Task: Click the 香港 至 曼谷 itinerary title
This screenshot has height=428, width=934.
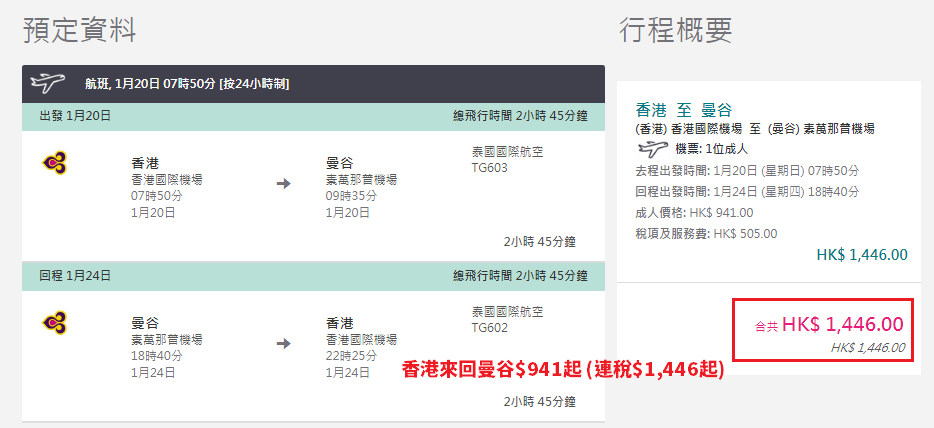Action: [684, 110]
